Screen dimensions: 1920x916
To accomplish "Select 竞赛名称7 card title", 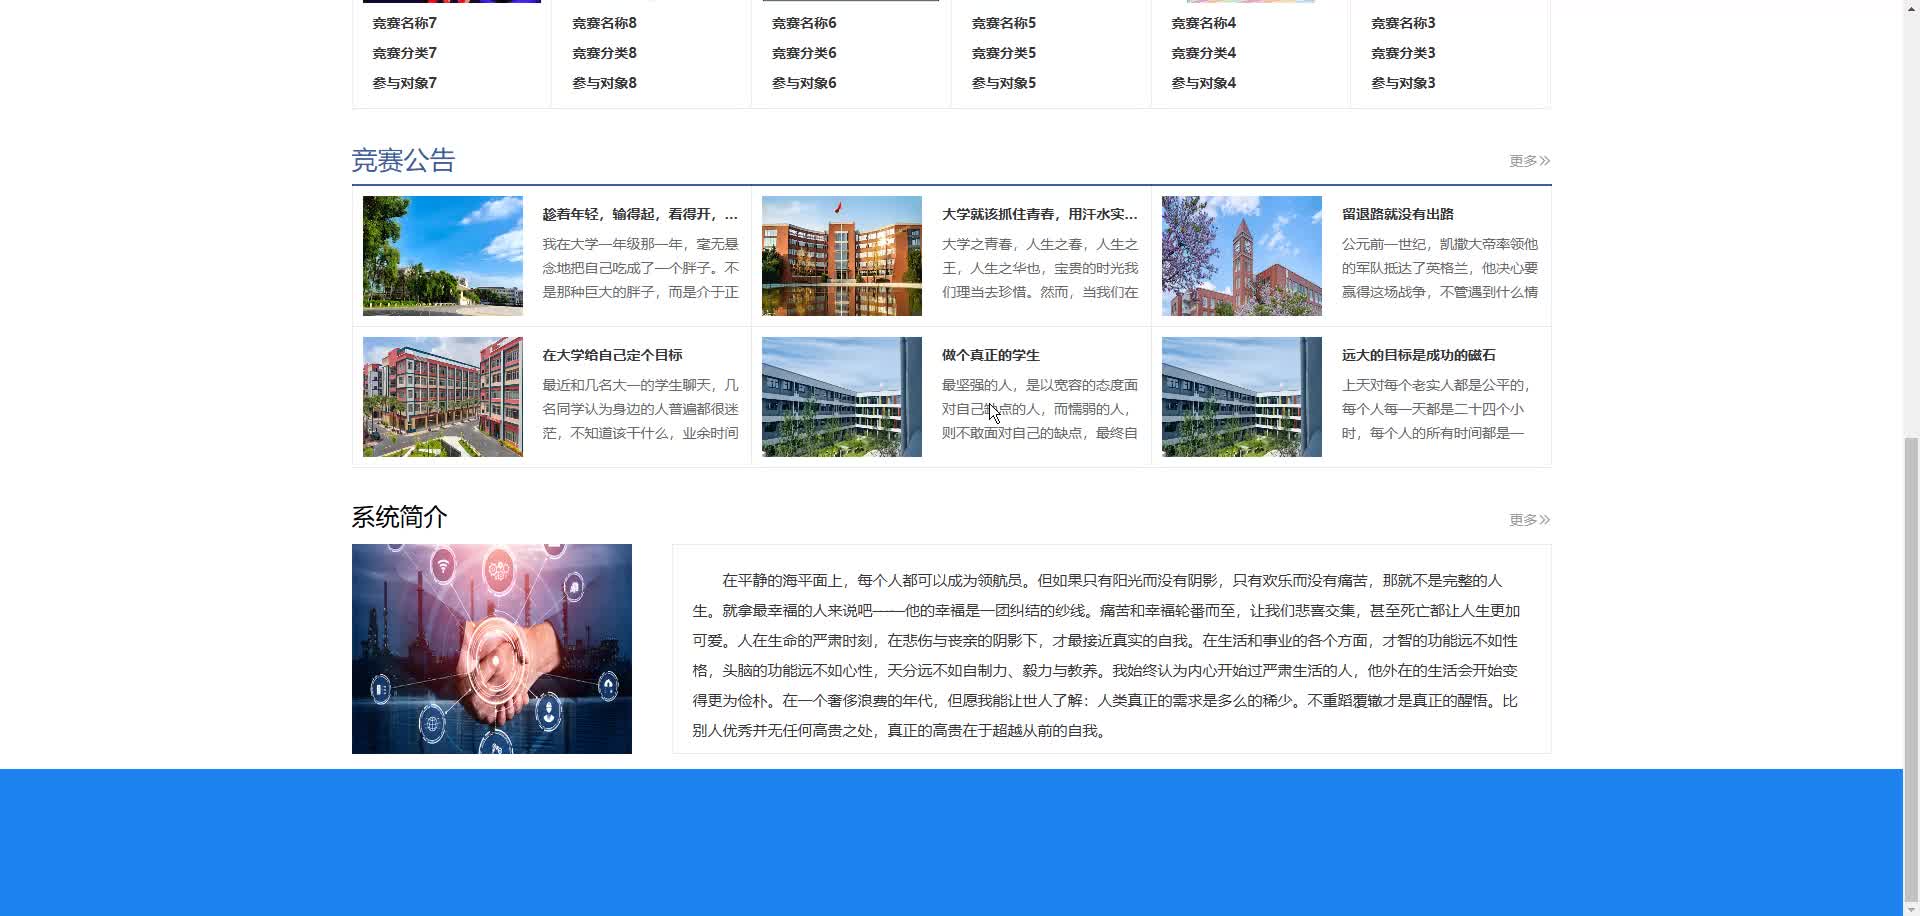I will tap(404, 23).
